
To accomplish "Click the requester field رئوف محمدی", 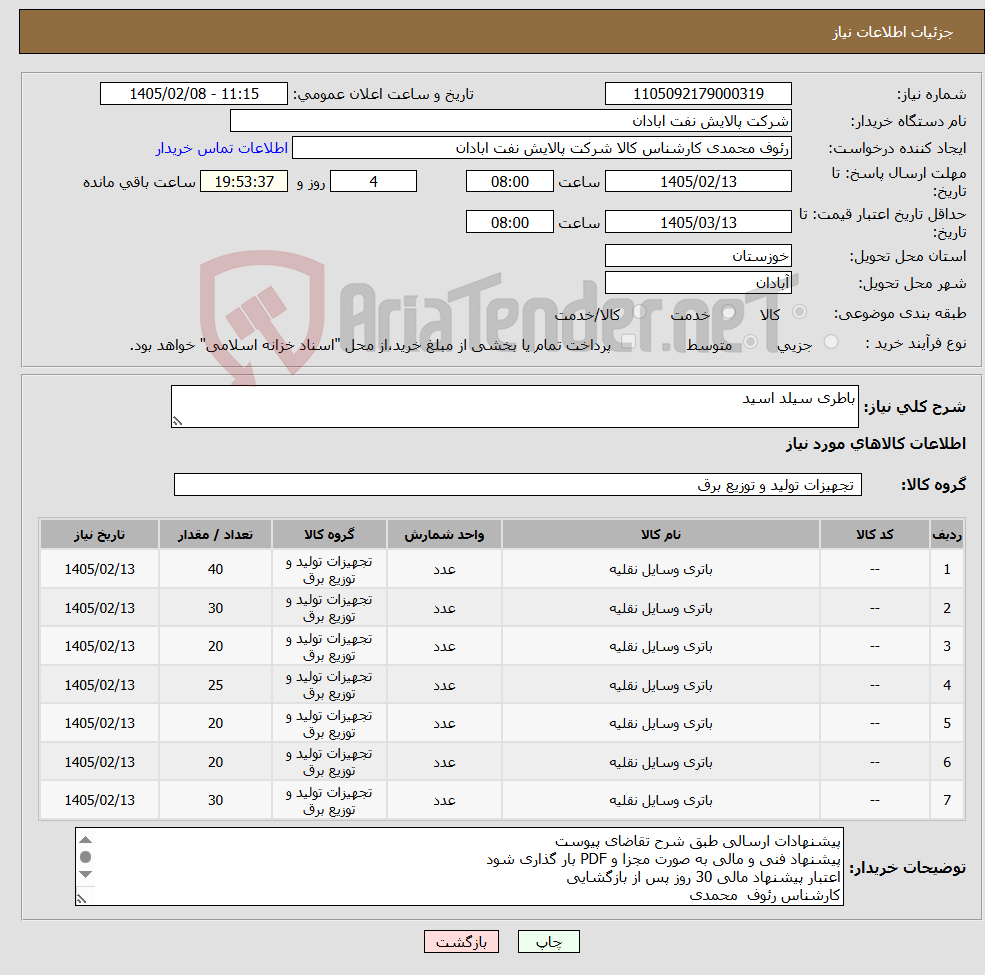I will click(541, 148).
